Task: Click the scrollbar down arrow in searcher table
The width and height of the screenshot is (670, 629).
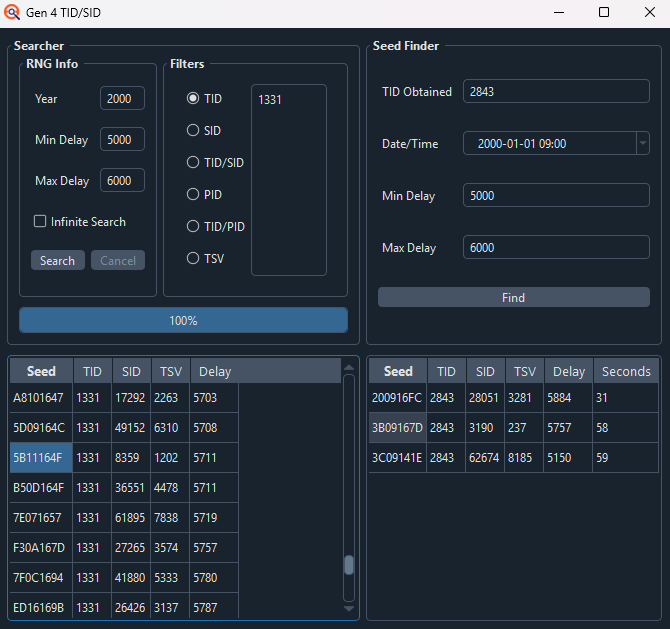Action: [349, 608]
